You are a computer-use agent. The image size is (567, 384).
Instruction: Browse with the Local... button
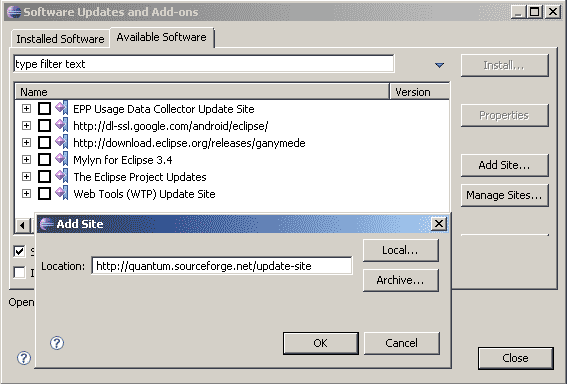[401, 250]
